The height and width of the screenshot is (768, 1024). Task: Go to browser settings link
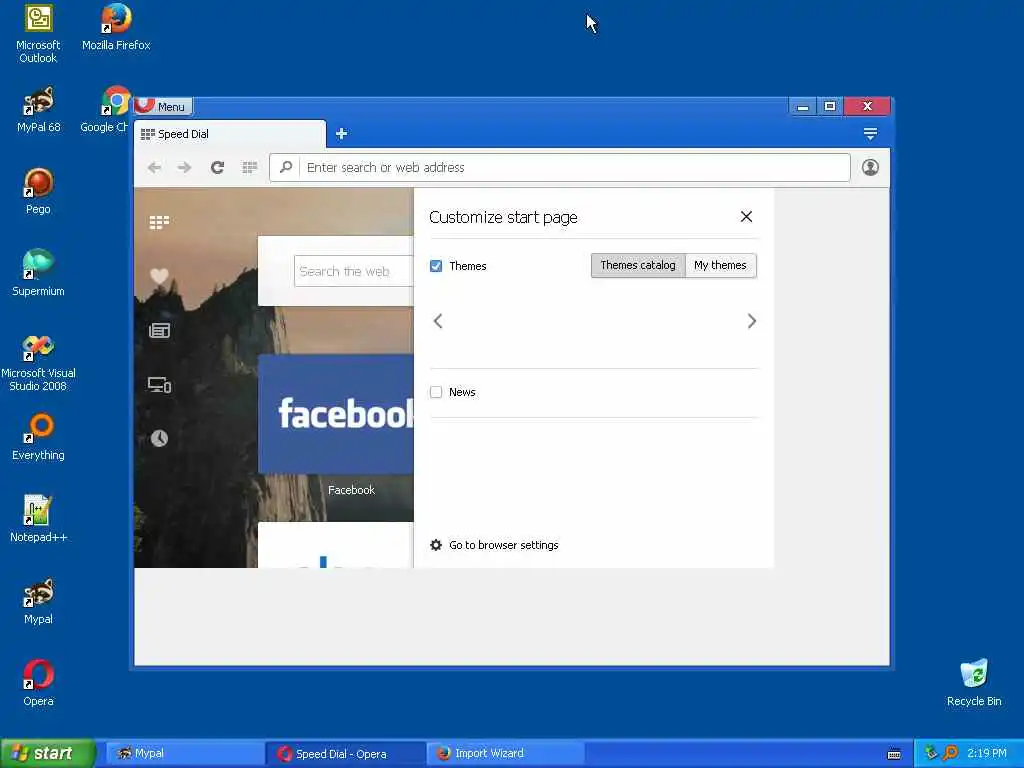(x=504, y=545)
